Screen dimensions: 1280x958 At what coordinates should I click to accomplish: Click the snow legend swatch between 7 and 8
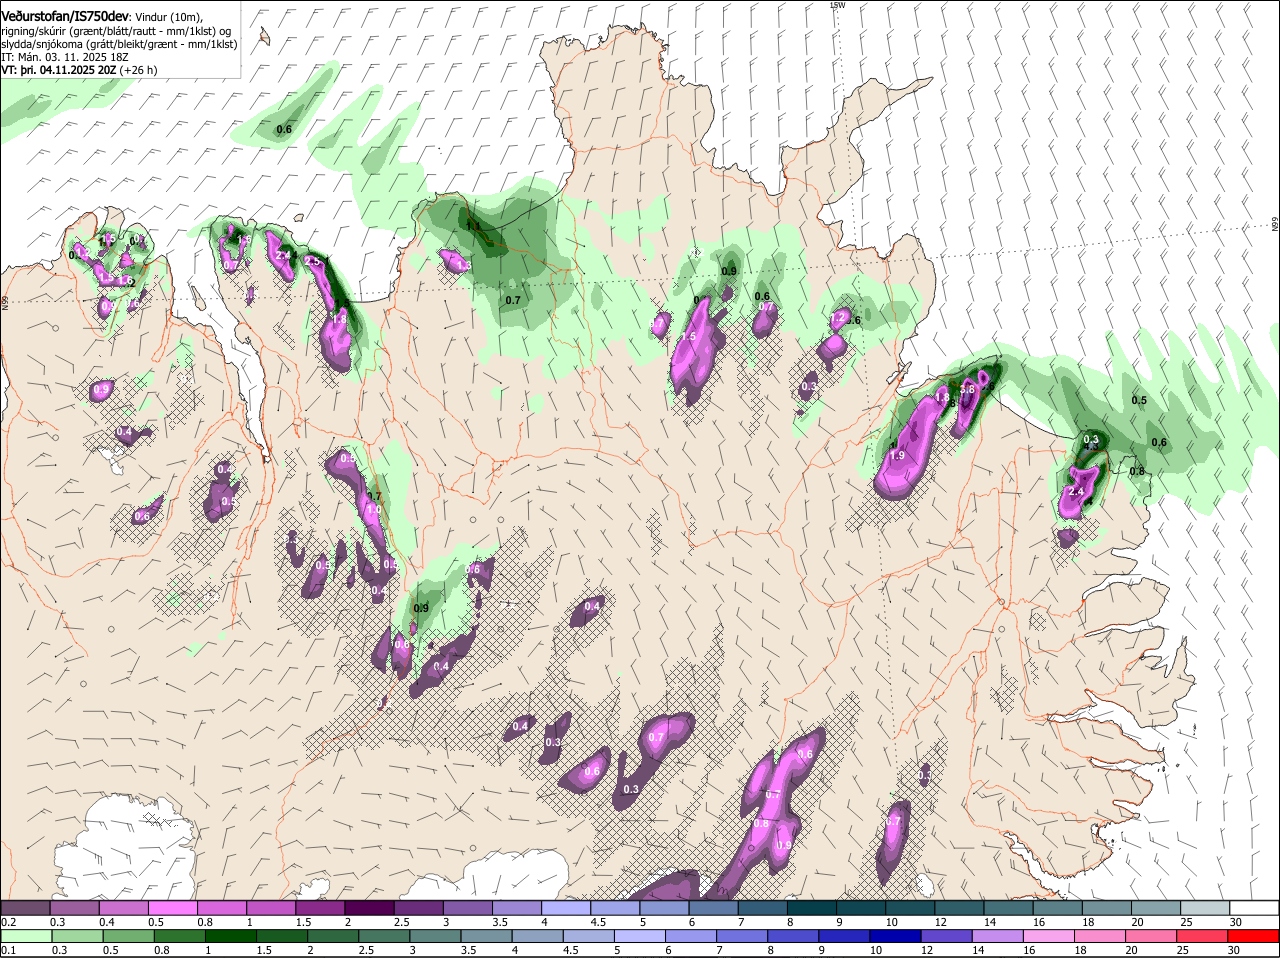point(763,907)
